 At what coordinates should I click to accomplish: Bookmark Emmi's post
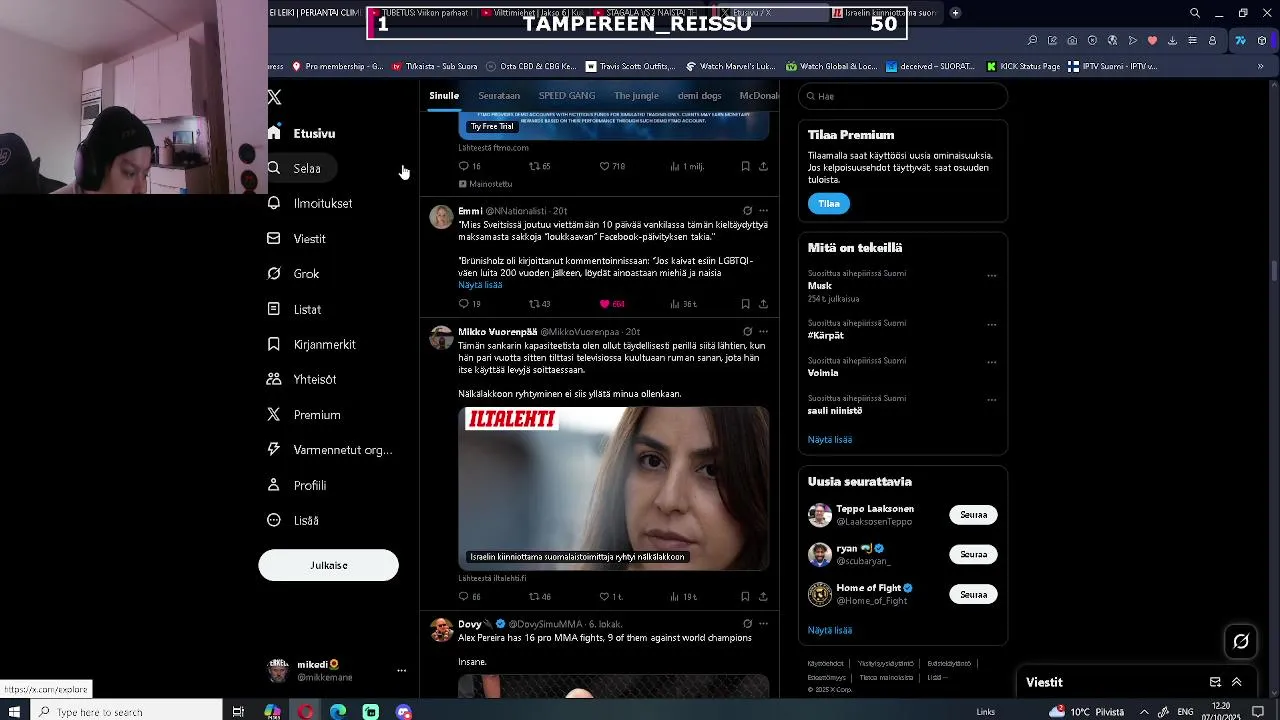point(745,304)
